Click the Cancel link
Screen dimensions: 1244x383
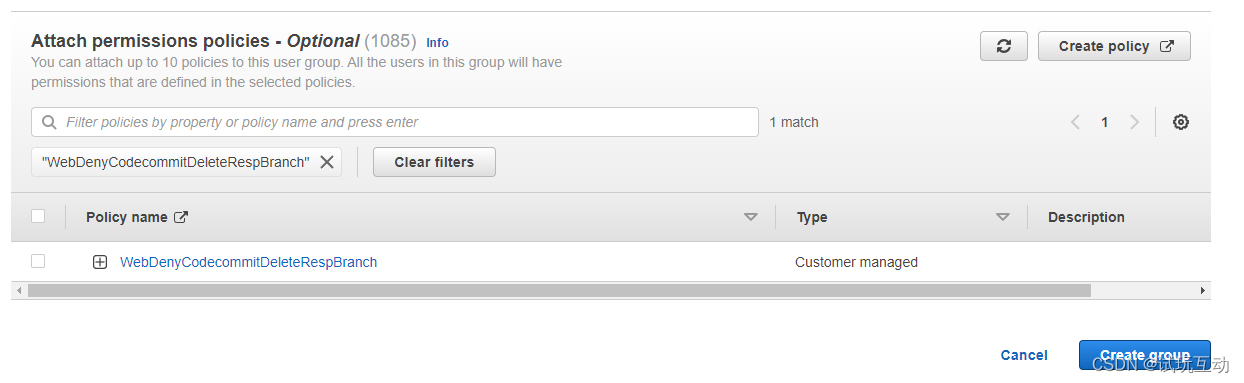click(1024, 355)
